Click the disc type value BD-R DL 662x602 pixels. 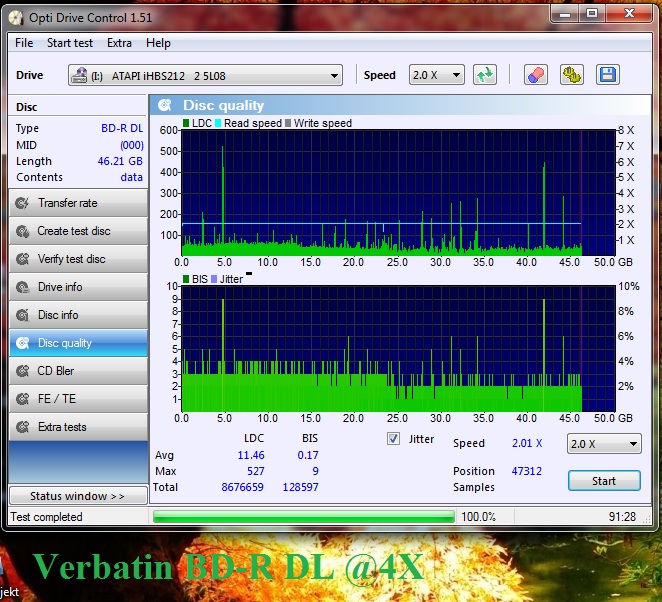point(122,128)
